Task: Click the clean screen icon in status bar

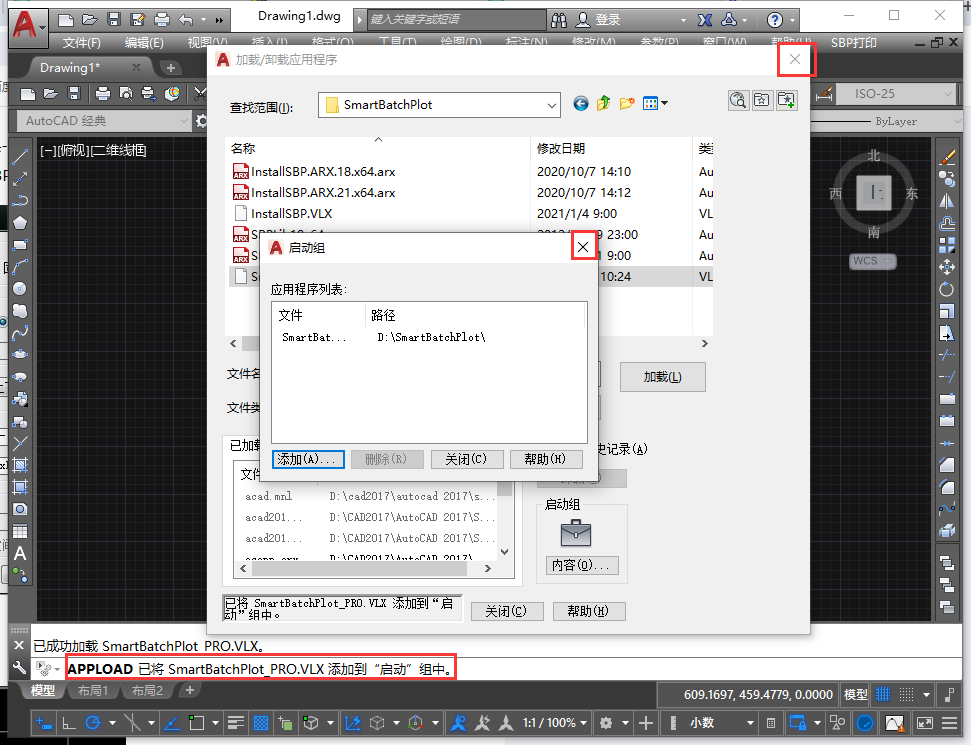Action: pyautogui.click(x=925, y=723)
